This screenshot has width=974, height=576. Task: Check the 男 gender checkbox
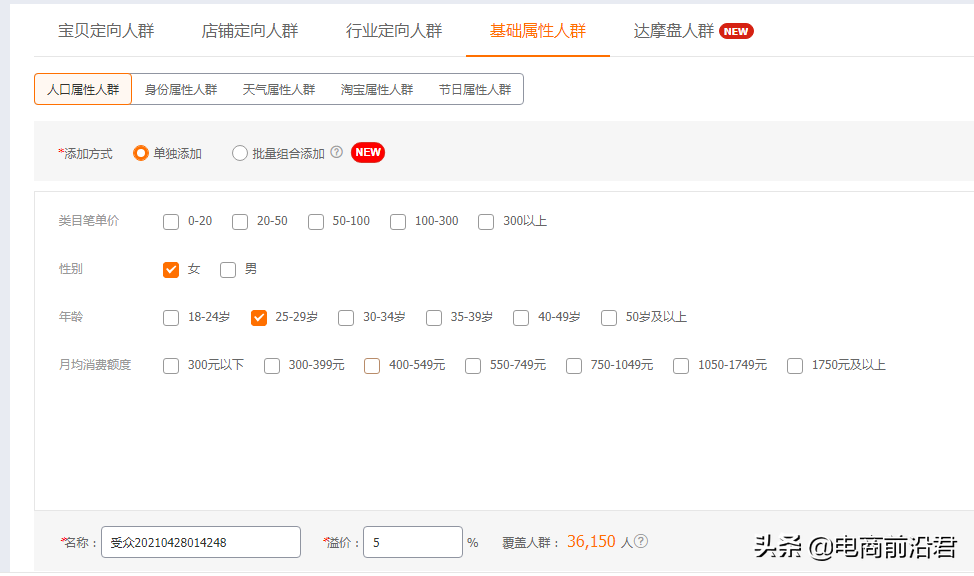coord(227,269)
